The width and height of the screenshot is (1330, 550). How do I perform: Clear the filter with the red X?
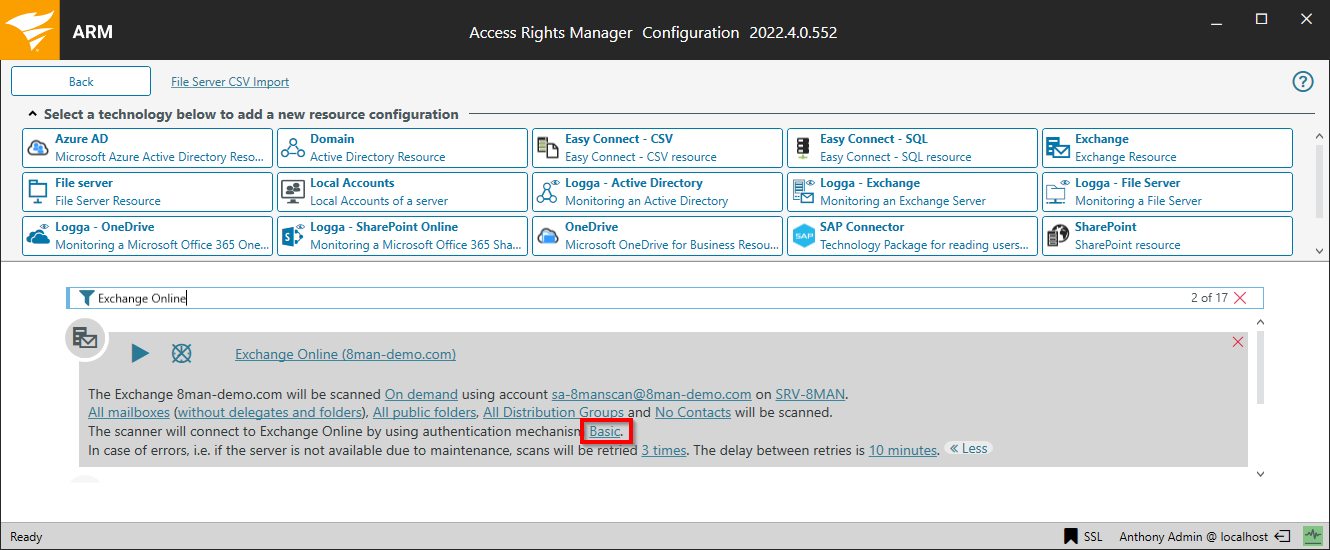[x=1241, y=298]
